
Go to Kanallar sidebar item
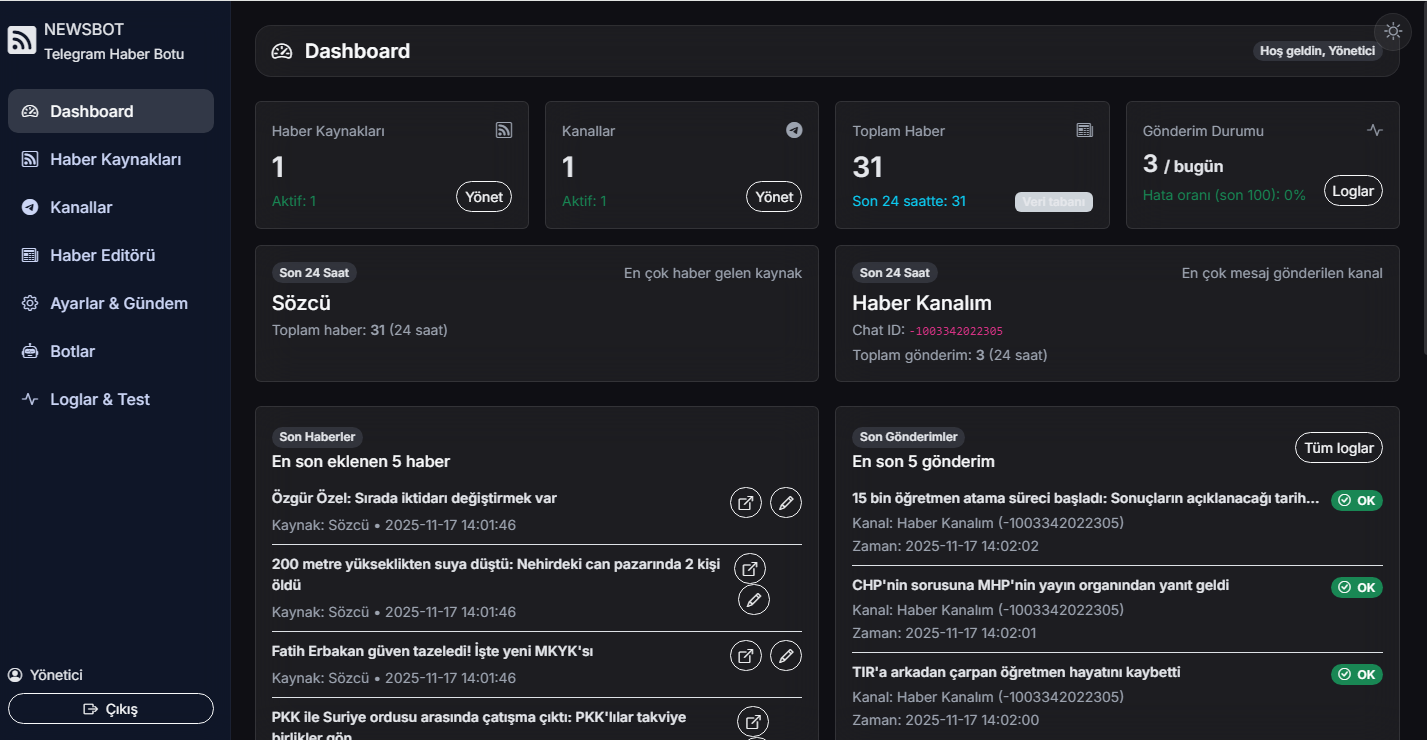(81, 207)
